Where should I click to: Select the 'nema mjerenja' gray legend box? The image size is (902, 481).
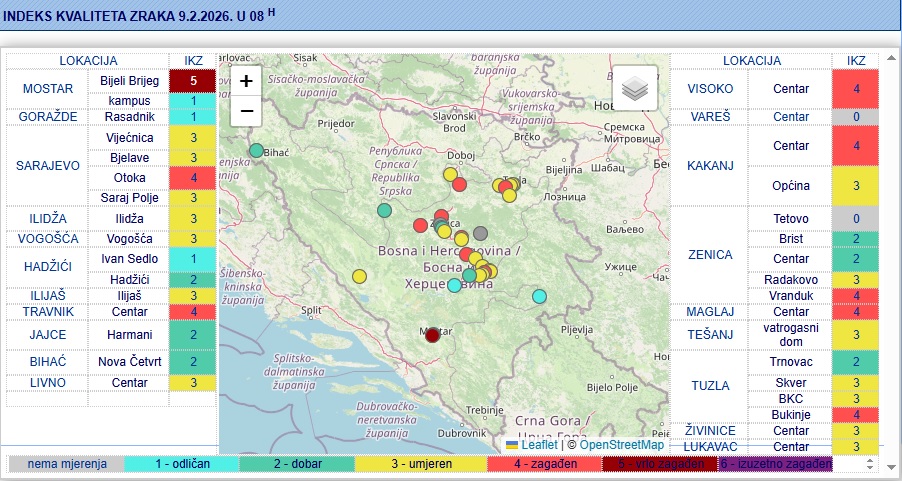coord(67,464)
